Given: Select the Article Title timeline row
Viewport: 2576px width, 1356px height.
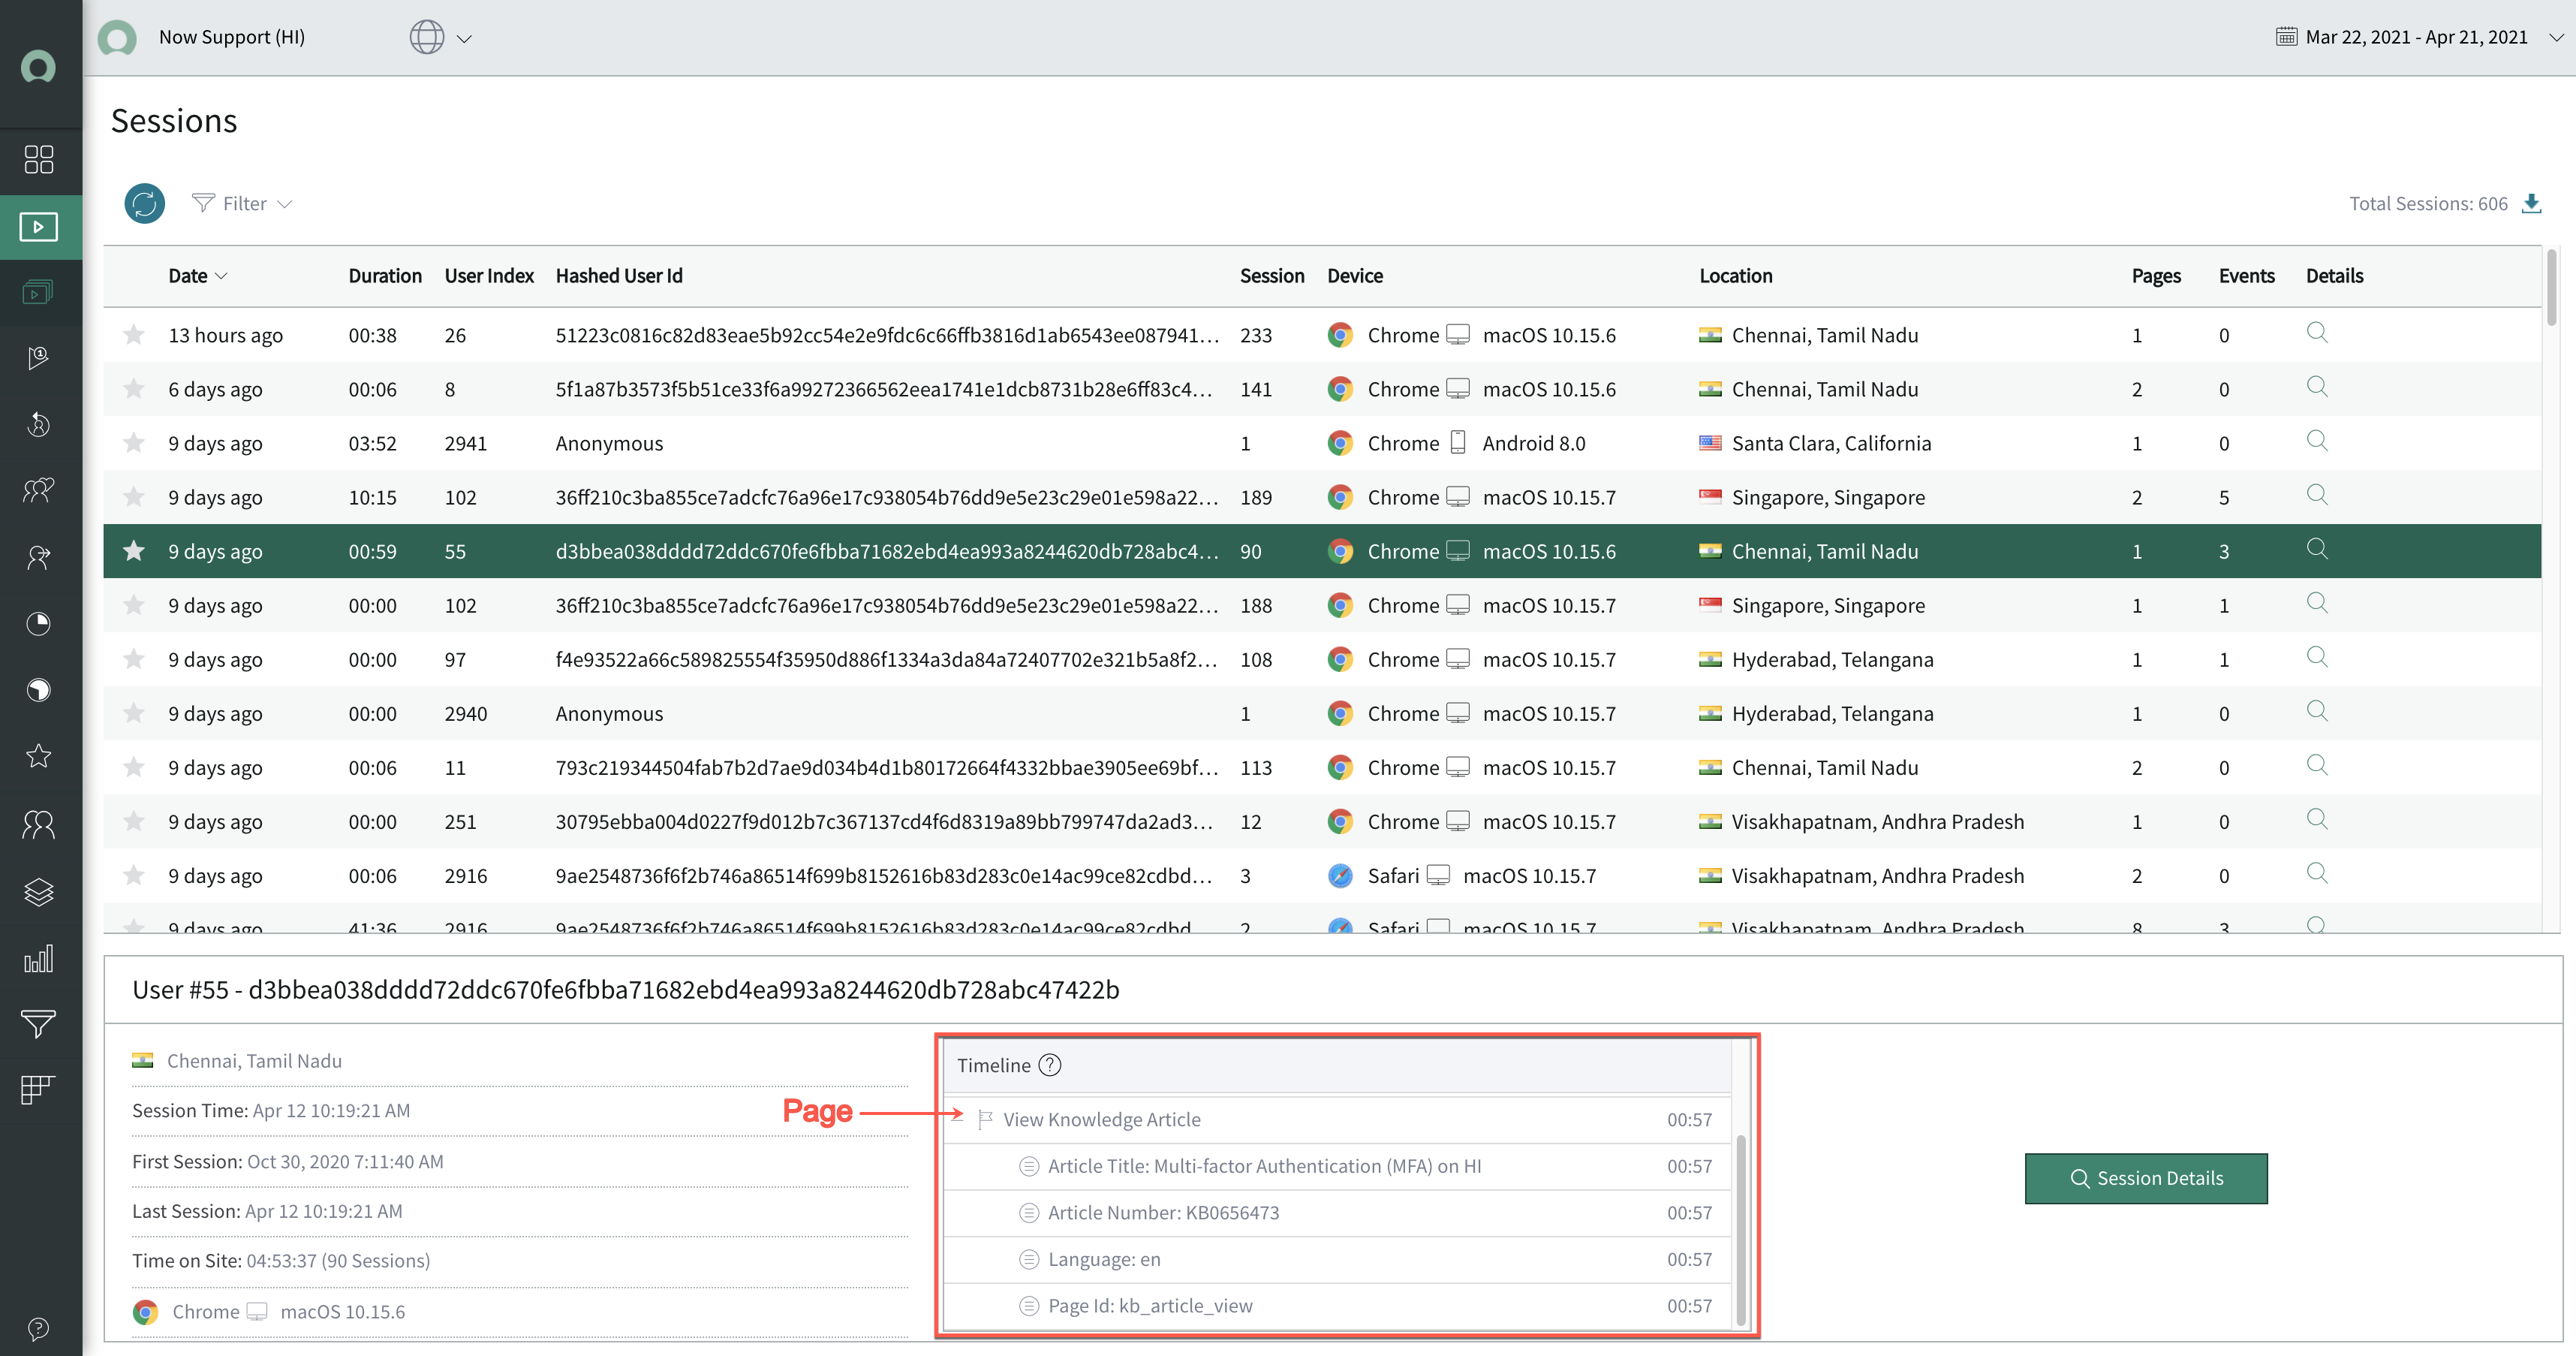Looking at the screenshot, I should pyautogui.click(x=1337, y=1167).
